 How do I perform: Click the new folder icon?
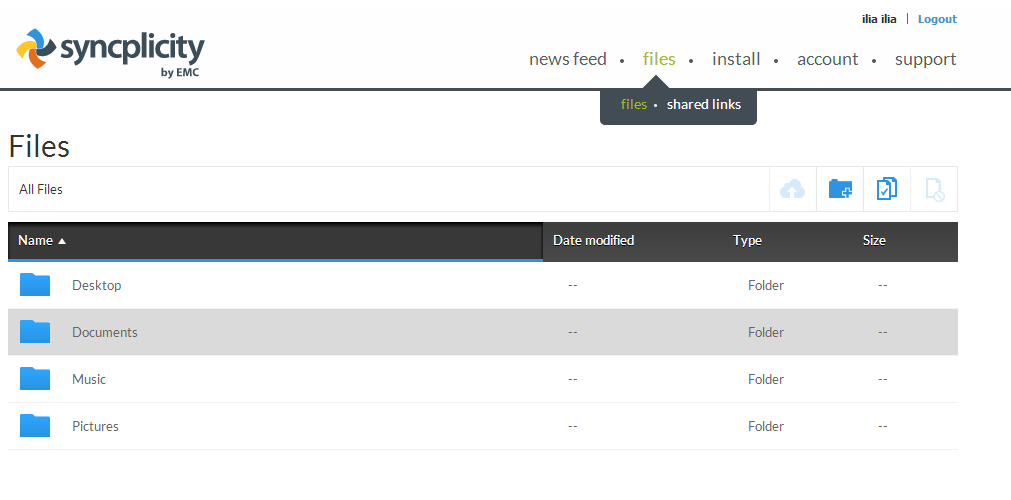pyautogui.click(x=840, y=189)
